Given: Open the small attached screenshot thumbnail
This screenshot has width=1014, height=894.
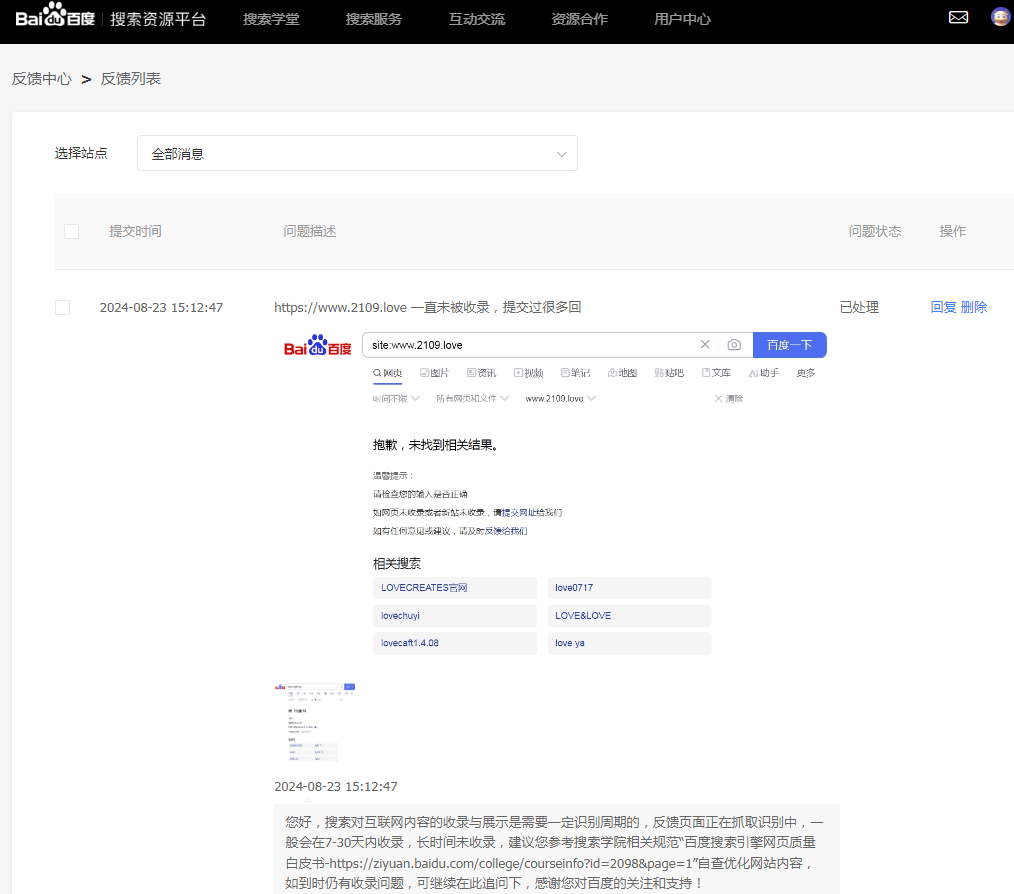Looking at the screenshot, I should (x=314, y=724).
